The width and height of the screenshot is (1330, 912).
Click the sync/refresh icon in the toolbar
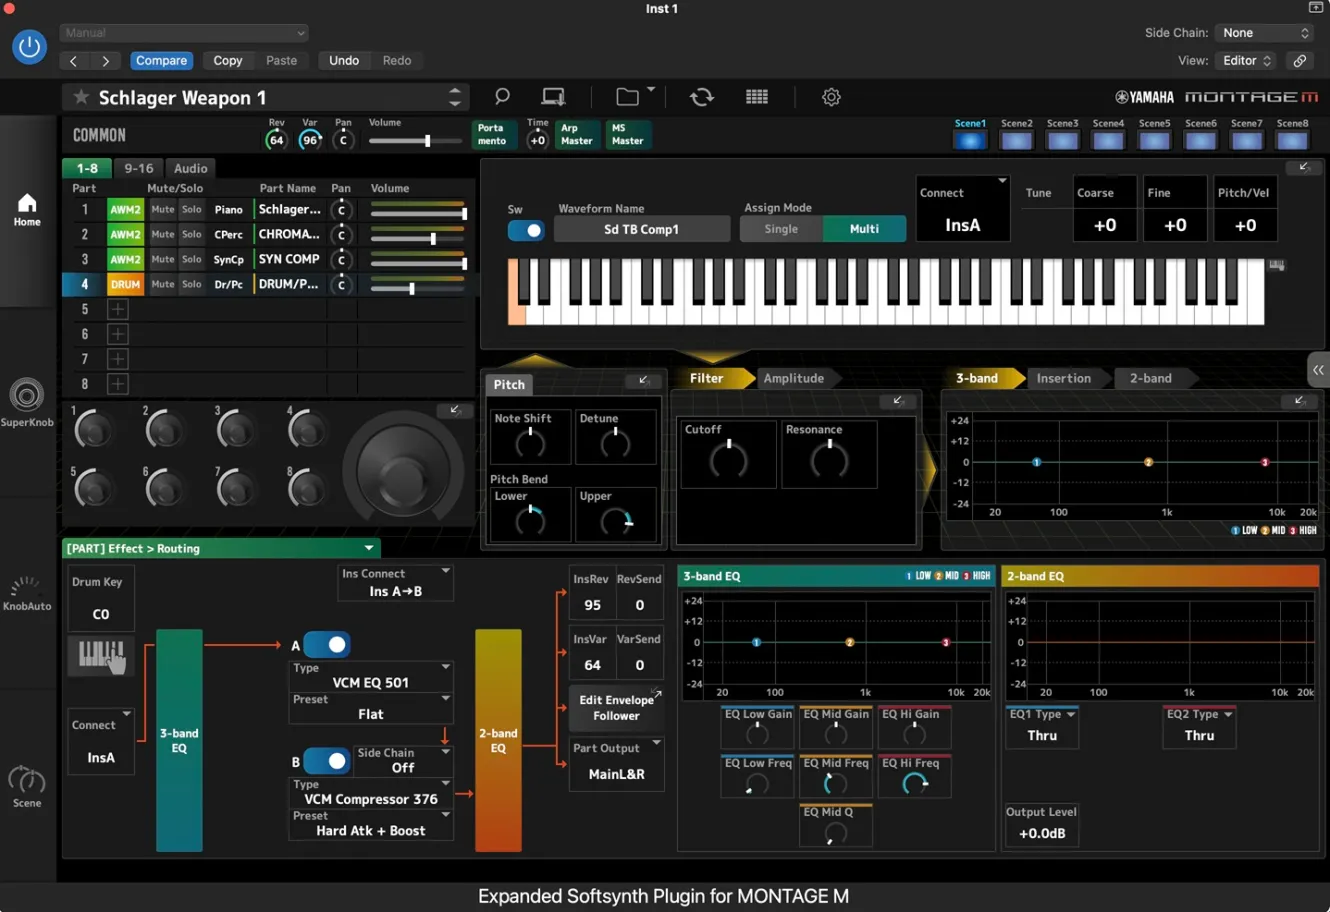[701, 97]
